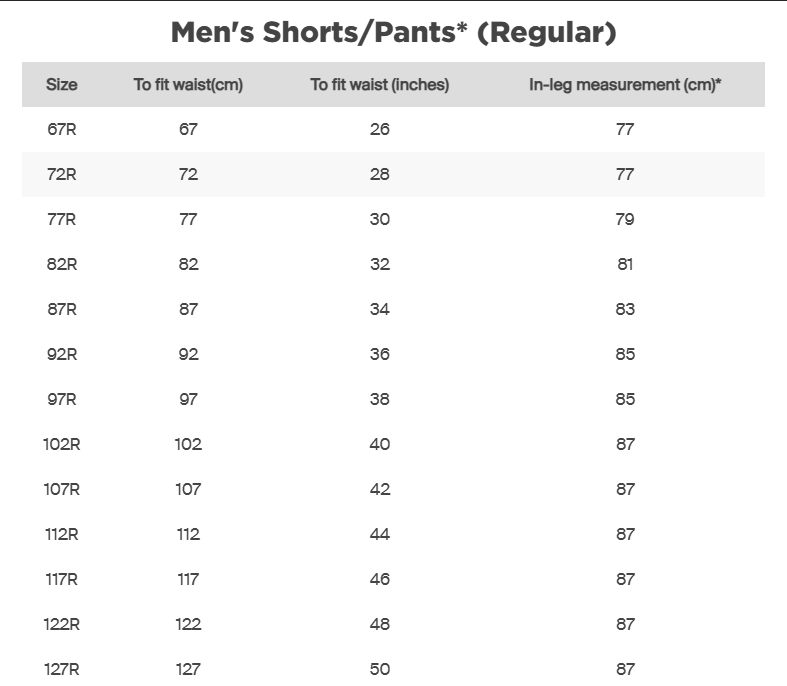Click the 26 inches waist value
Viewport: 787px width, 686px height.
379,129
